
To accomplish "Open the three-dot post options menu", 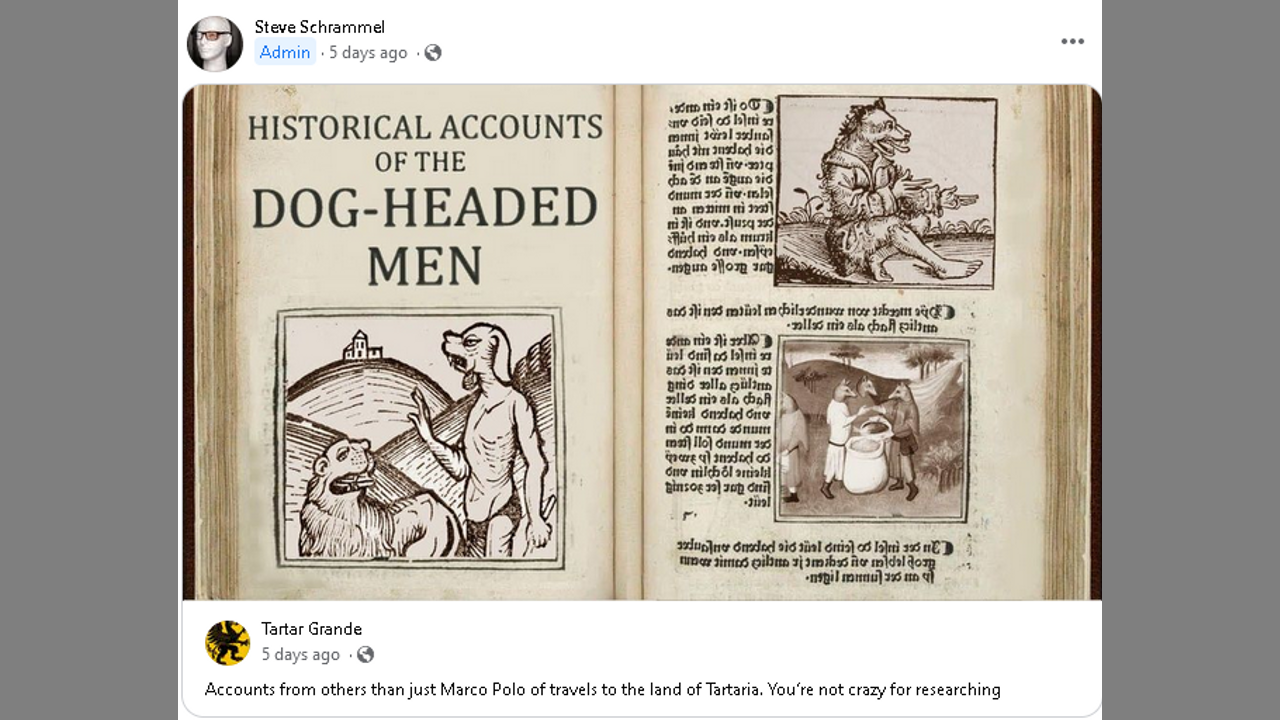I will coord(1072,41).
